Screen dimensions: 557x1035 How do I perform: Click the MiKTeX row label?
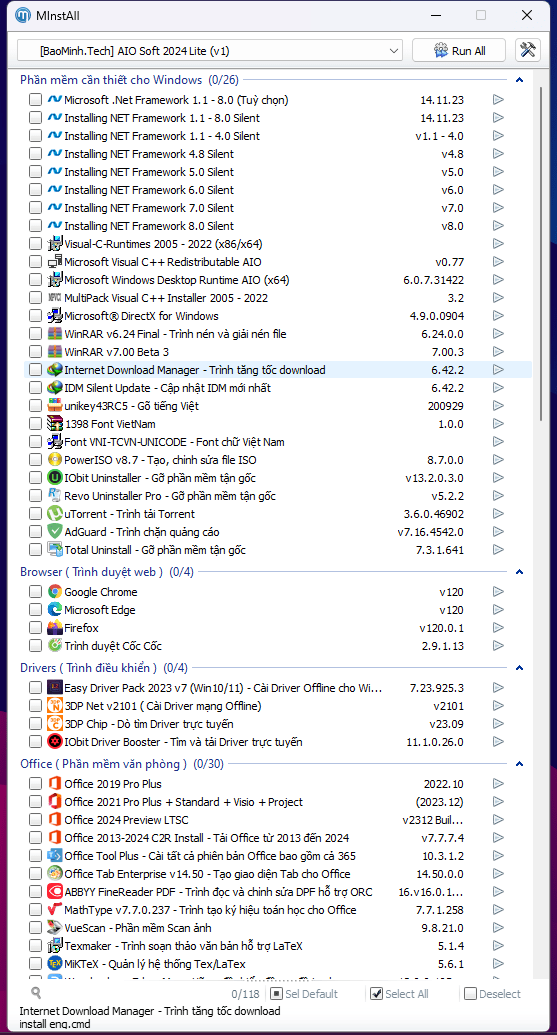point(154,964)
